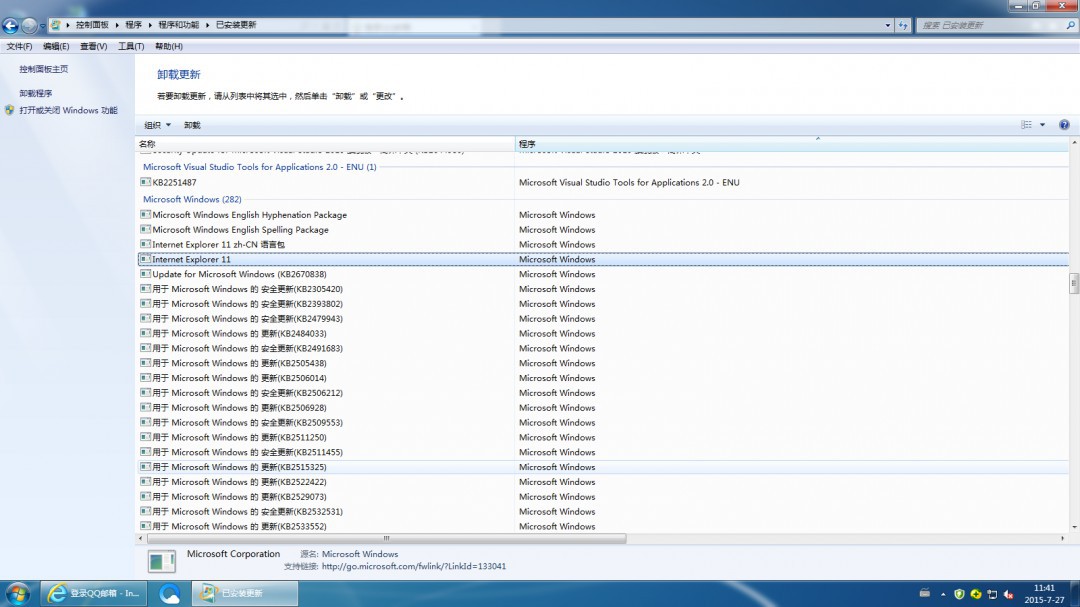The width and height of the screenshot is (1080, 607).
Task: Select the KB2515325 update row
Action: click(603, 467)
